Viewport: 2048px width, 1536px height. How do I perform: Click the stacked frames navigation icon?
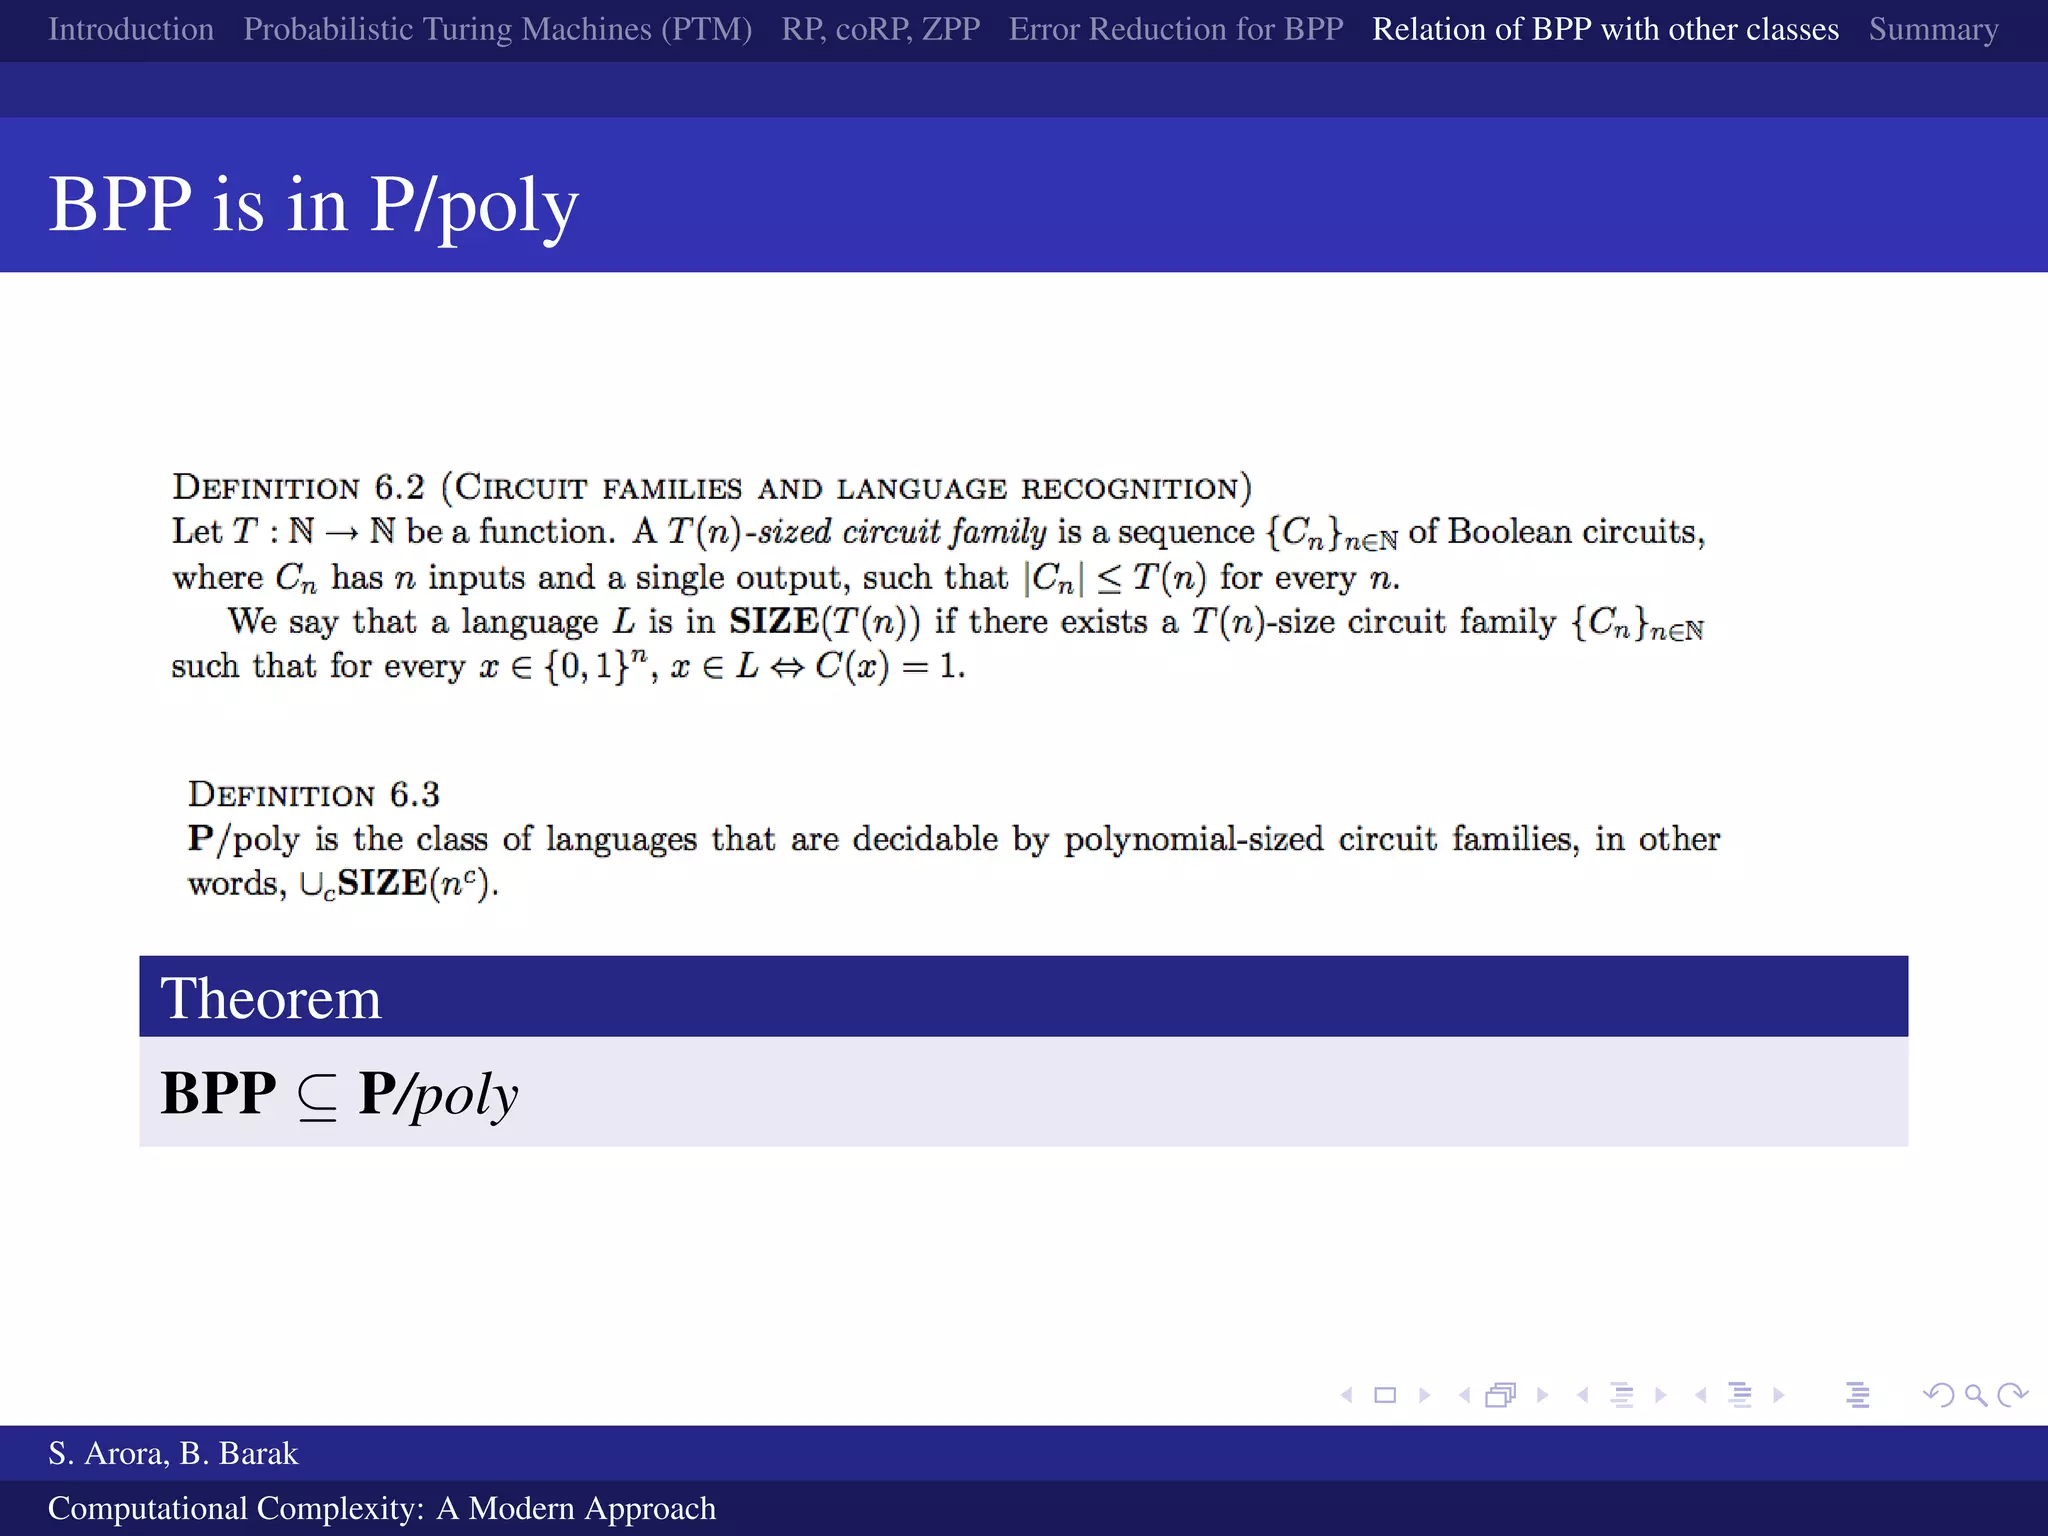[1501, 1395]
